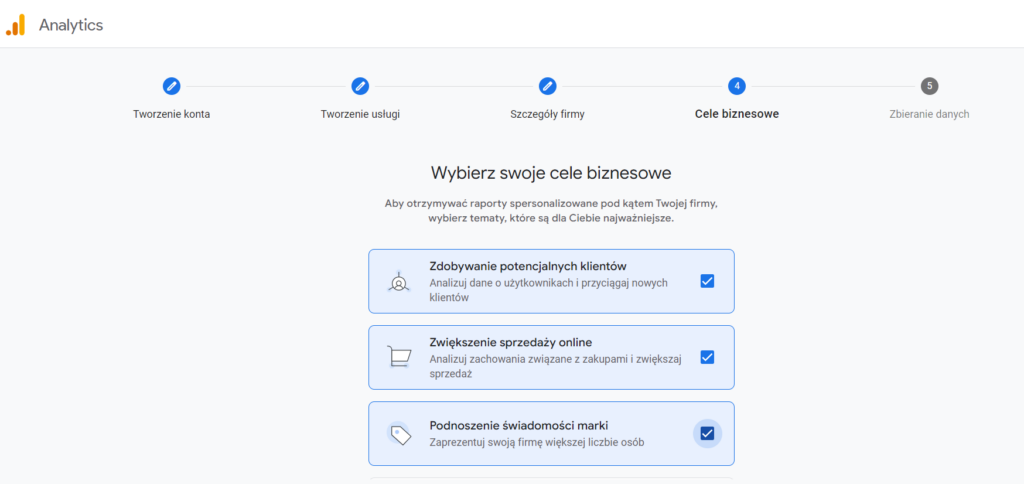Click the lead generation target person icon
This screenshot has height=484, width=1024.
coord(399,282)
